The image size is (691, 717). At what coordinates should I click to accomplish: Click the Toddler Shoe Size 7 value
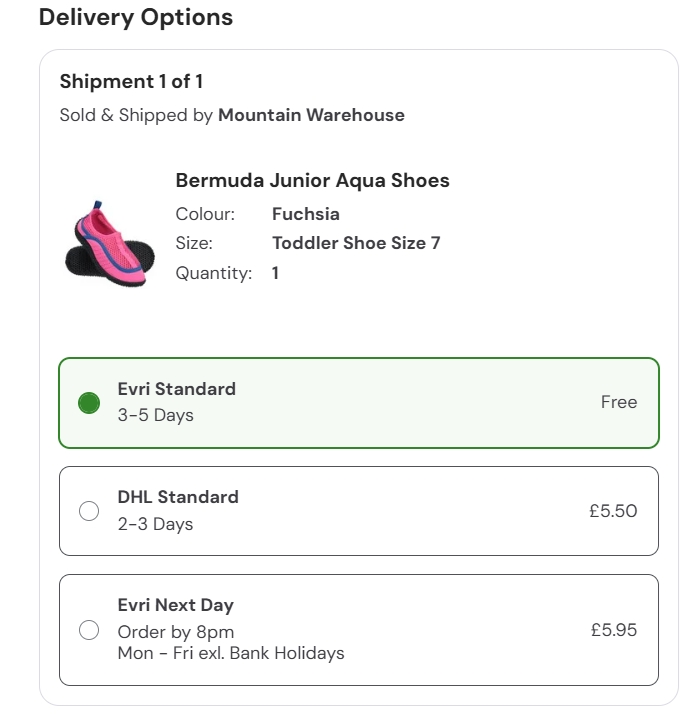click(356, 243)
